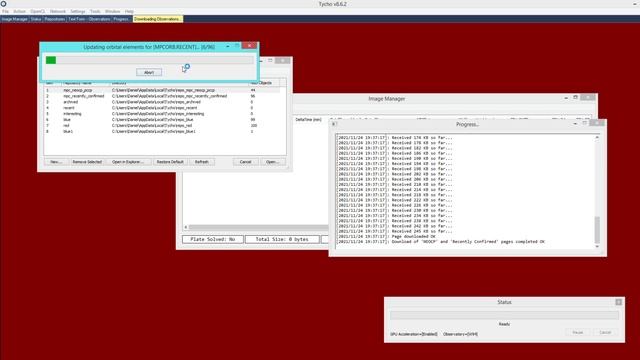Screen dimensions: 640x360
Task: Open the Action menu
Action: tap(19, 11)
